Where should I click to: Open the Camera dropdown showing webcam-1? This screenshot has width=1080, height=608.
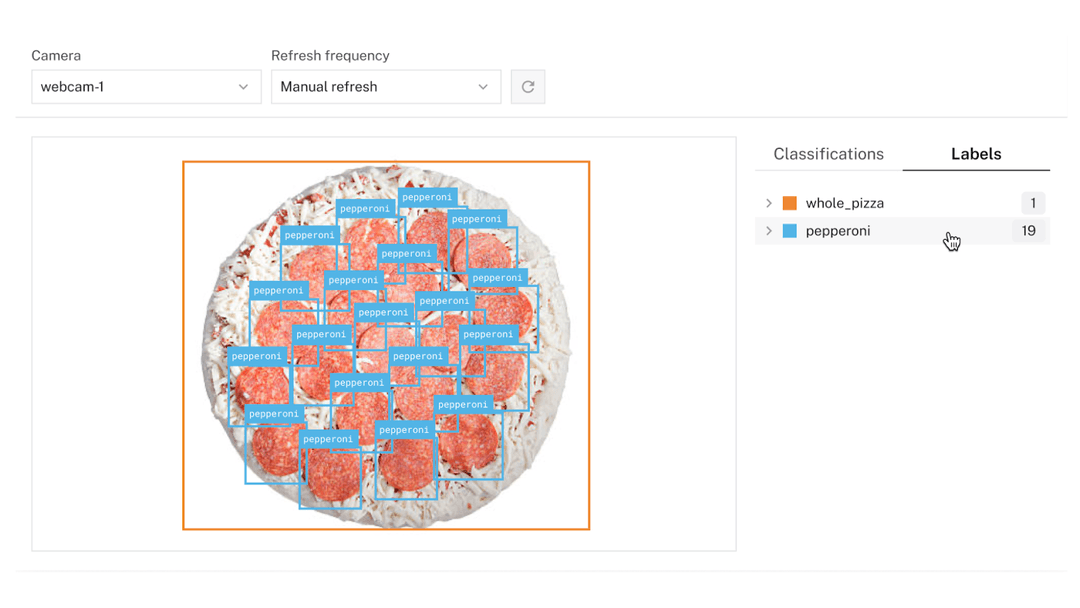(145, 87)
